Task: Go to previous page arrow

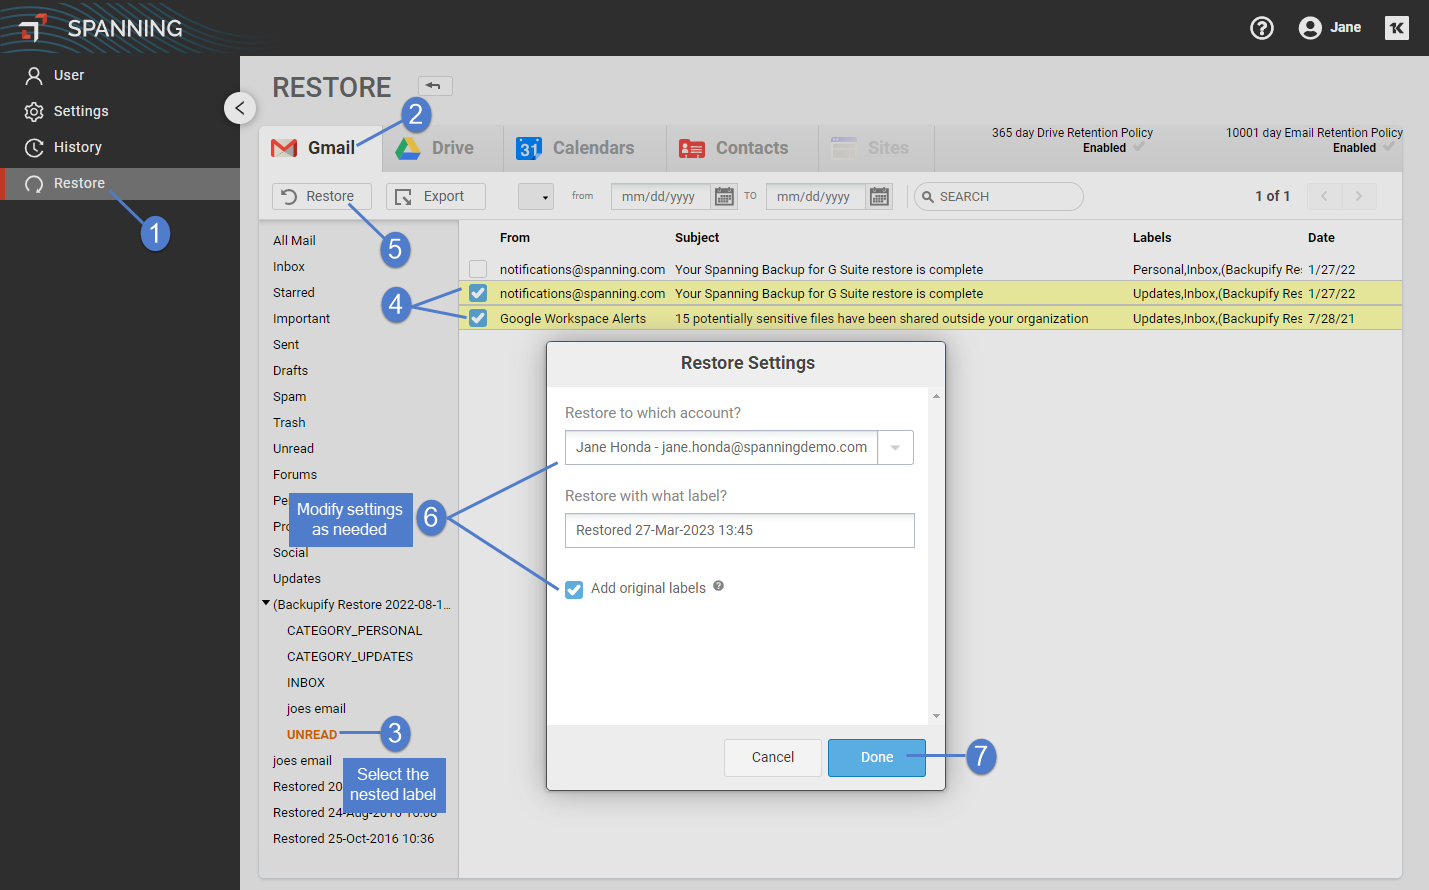Action: point(1324,196)
